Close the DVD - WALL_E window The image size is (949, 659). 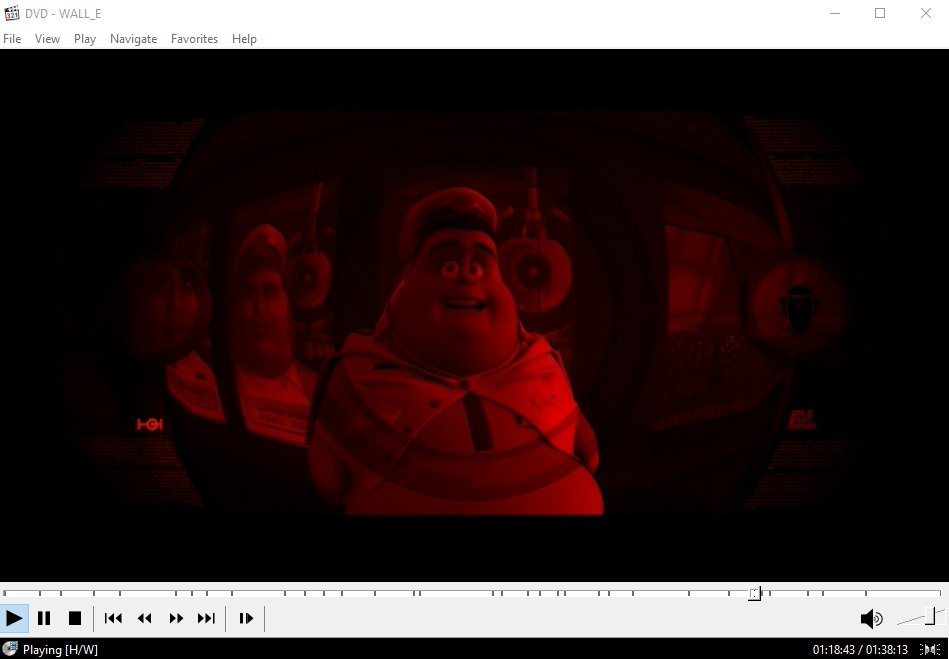coord(925,13)
